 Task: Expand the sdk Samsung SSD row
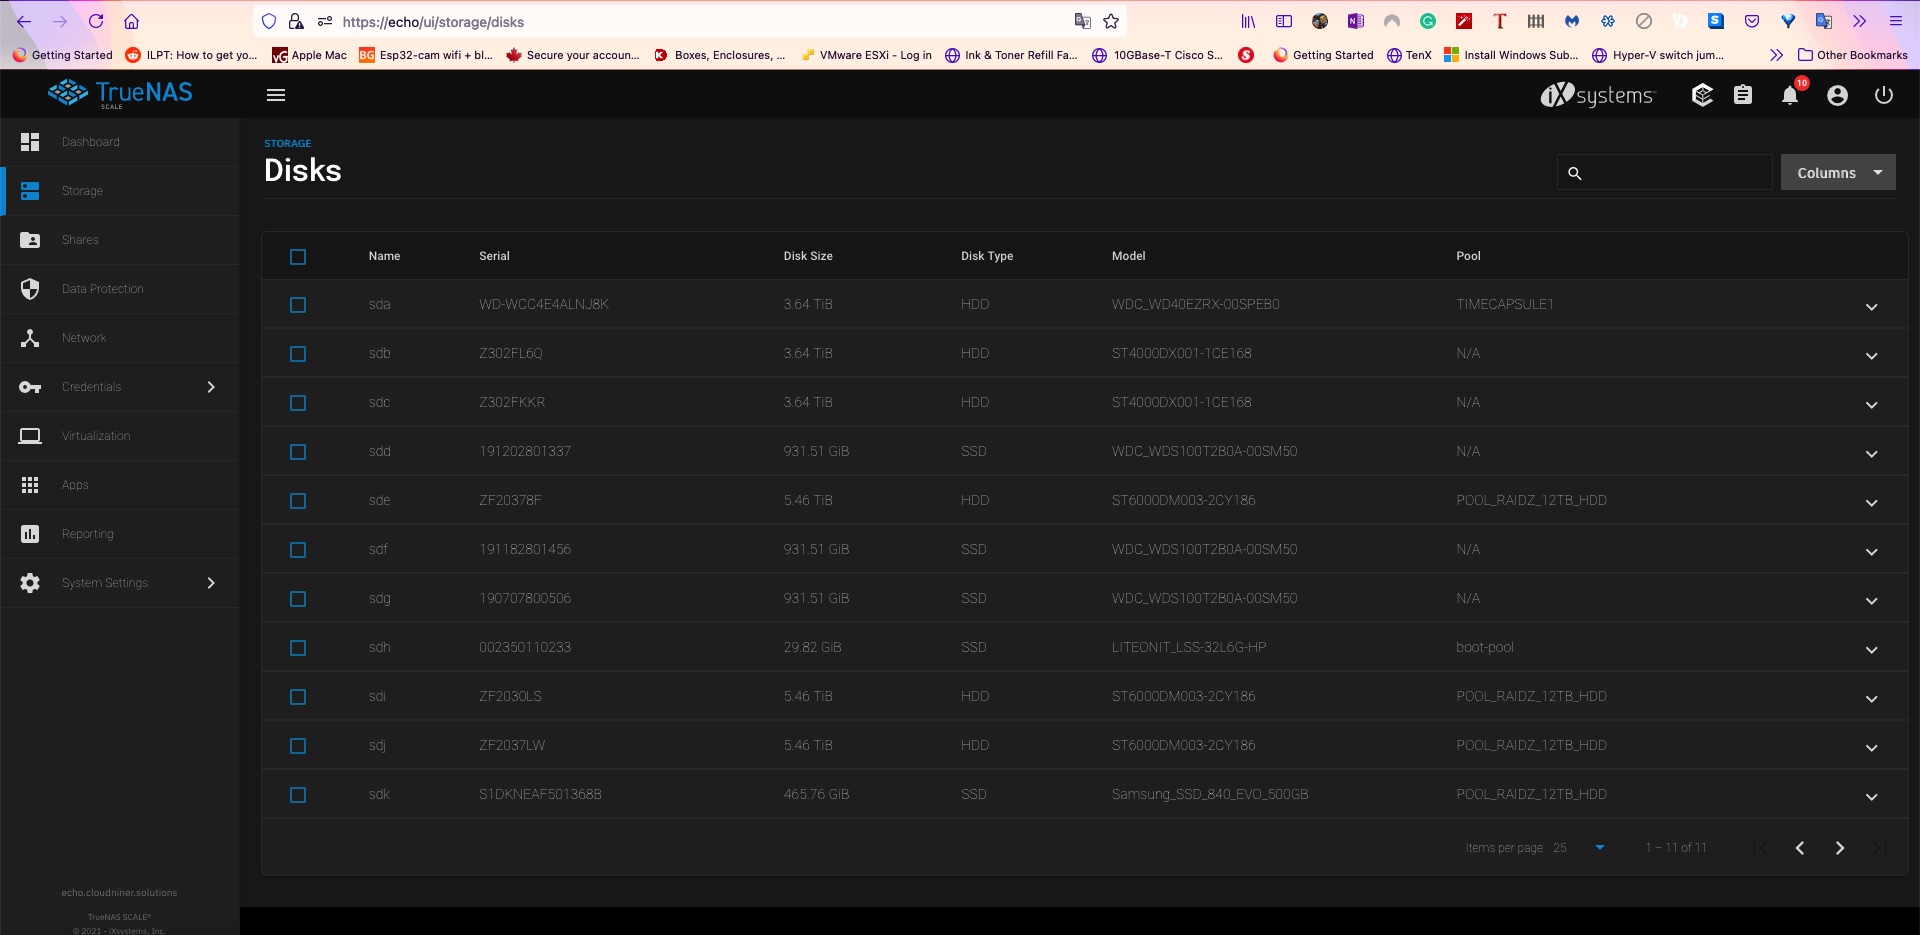point(1871,797)
